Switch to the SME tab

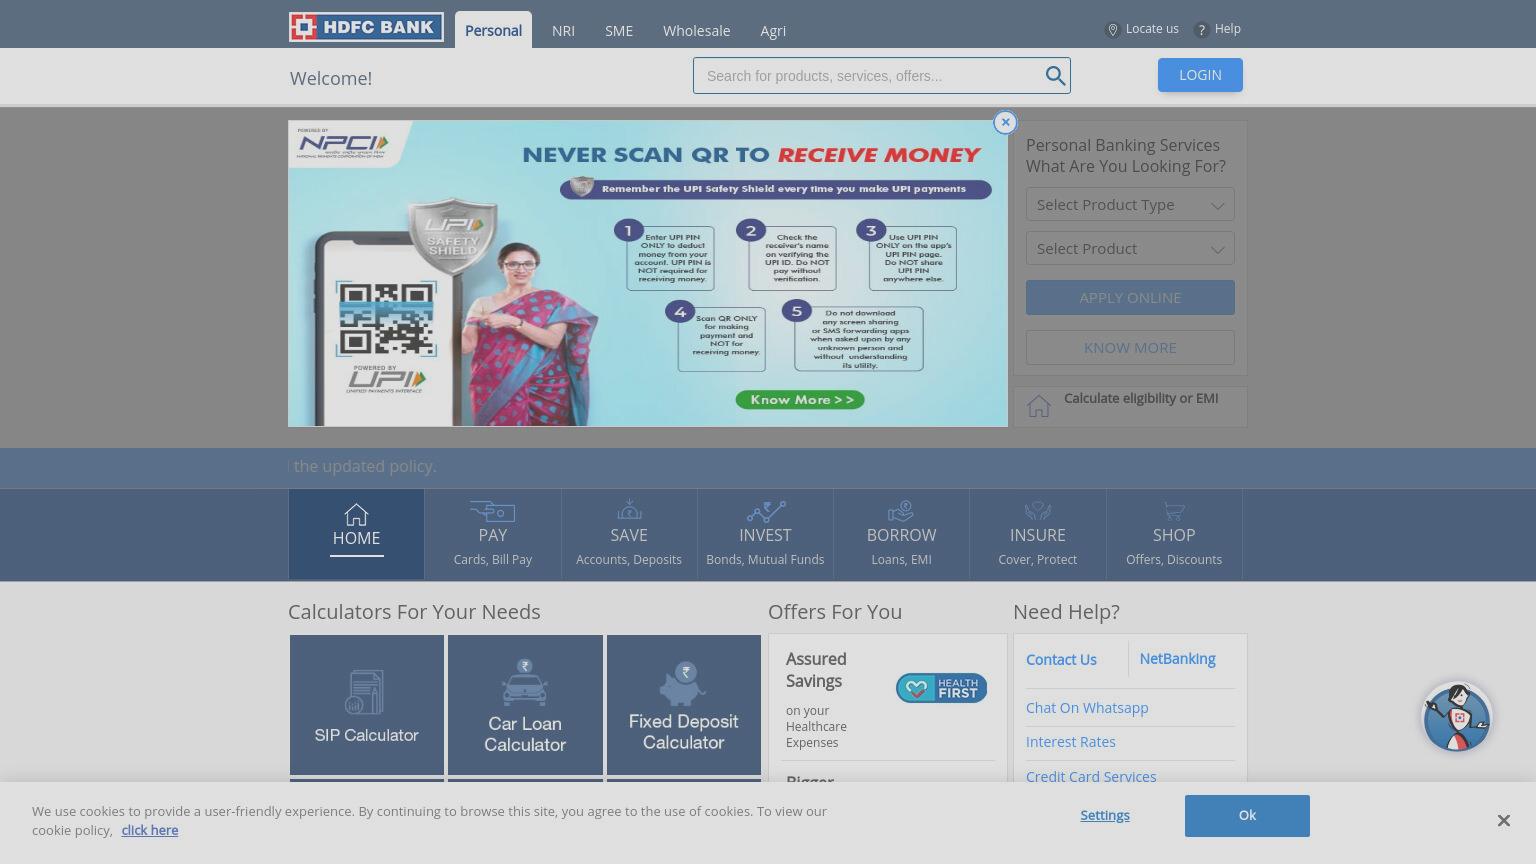(619, 31)
